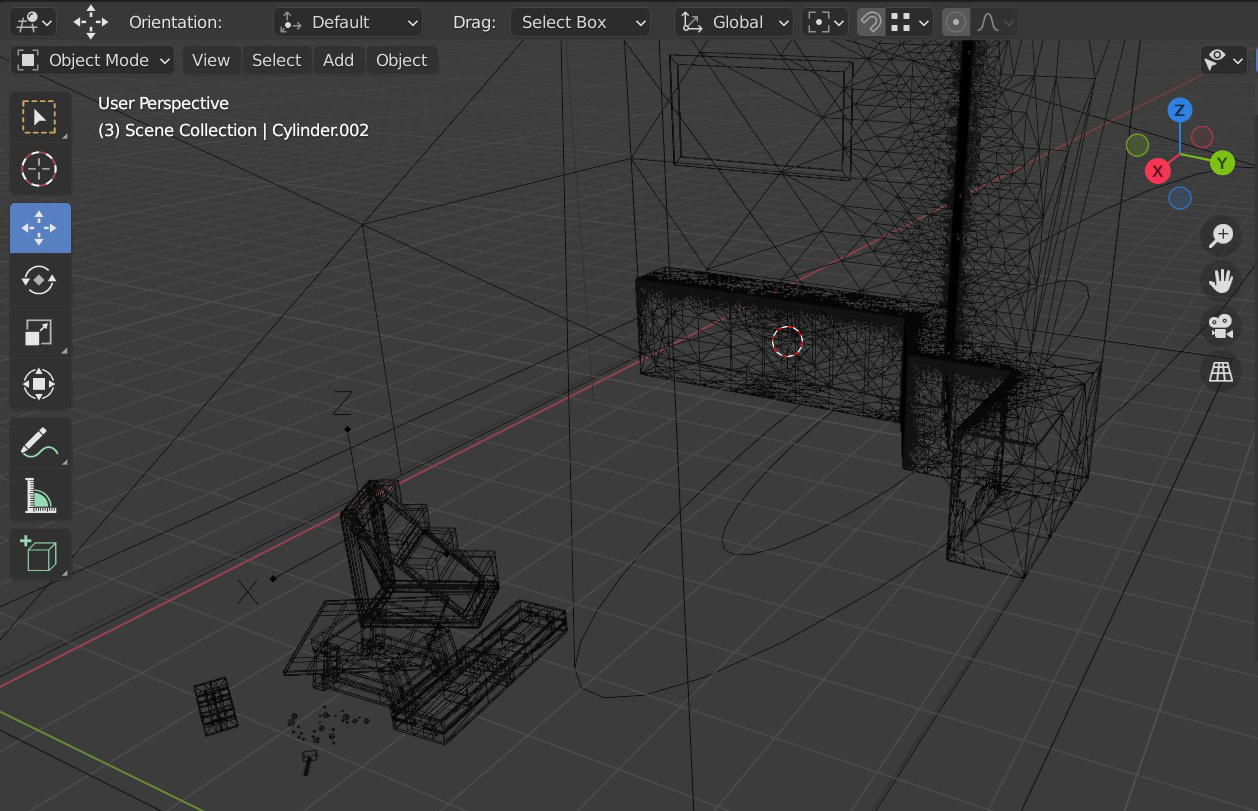
Task: Toggle proportional editing circle icon
Action: (956, 22)
